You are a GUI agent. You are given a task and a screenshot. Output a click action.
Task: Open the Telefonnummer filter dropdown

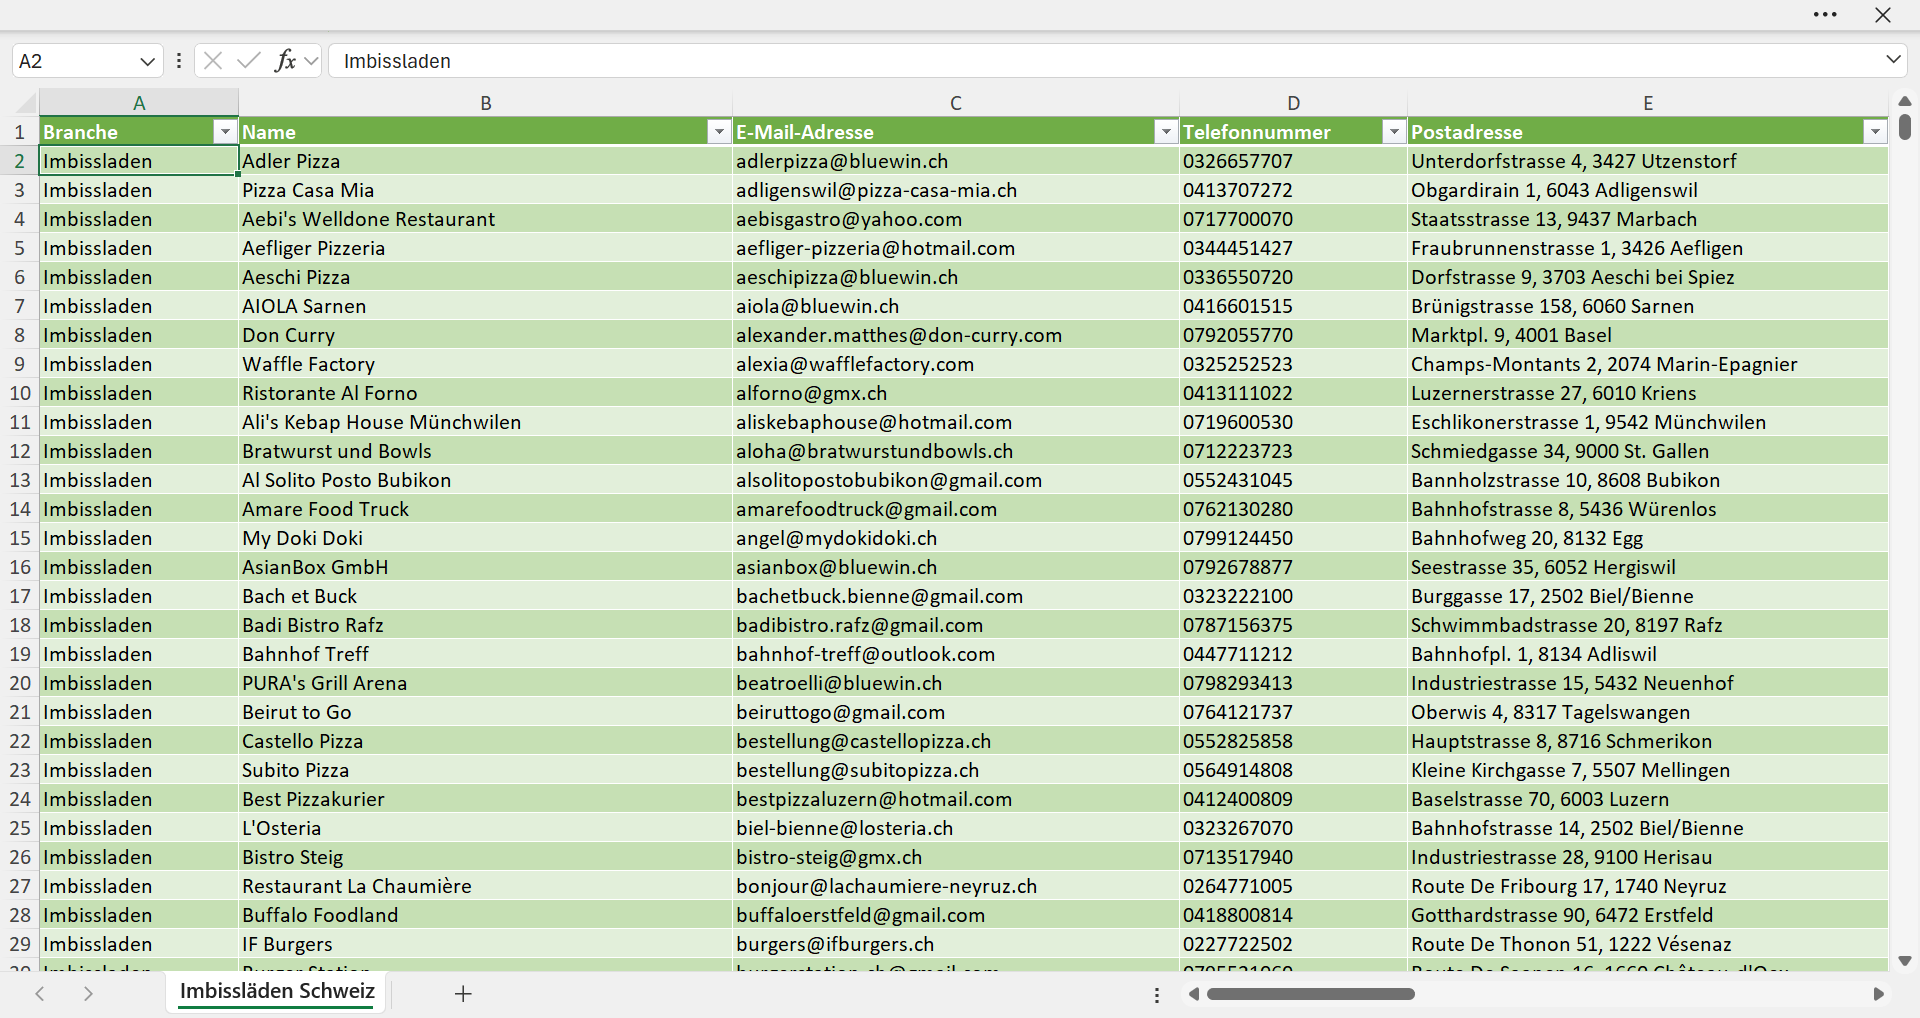pyautogui.click(x=1394, y=132)
